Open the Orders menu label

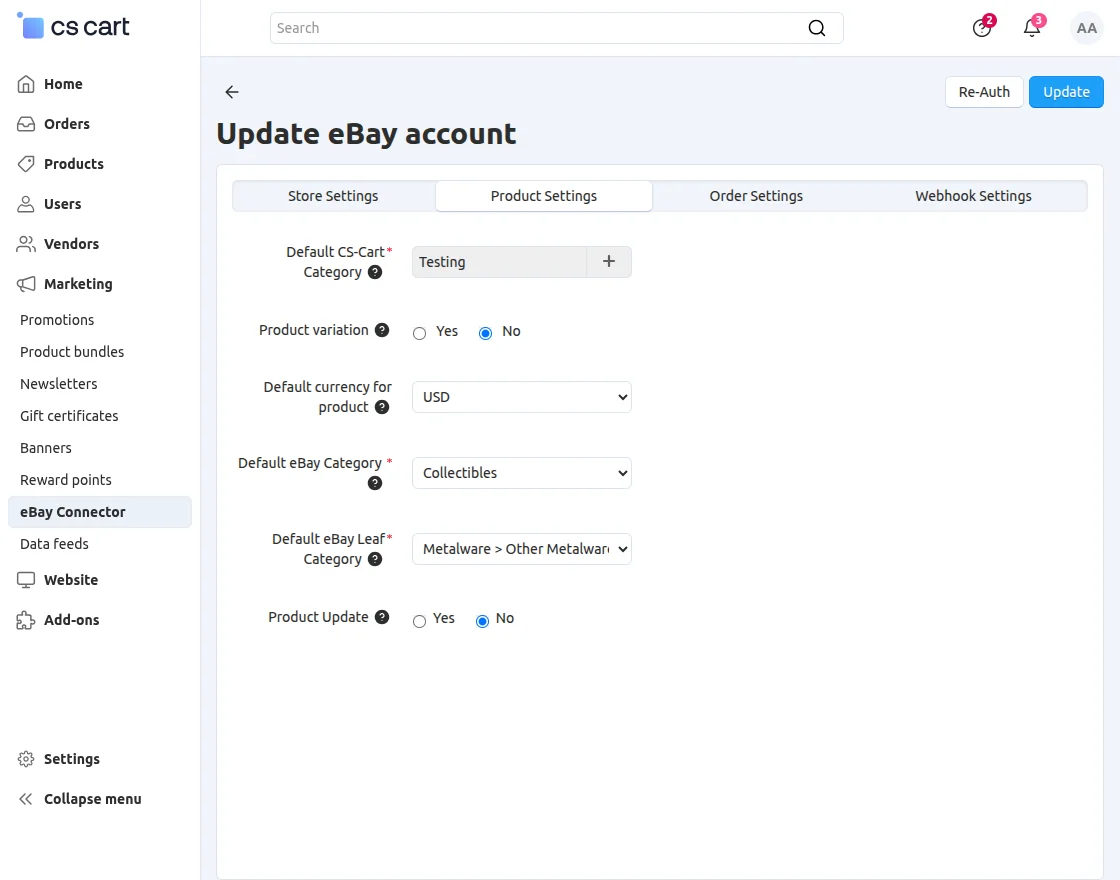[66, 124]
